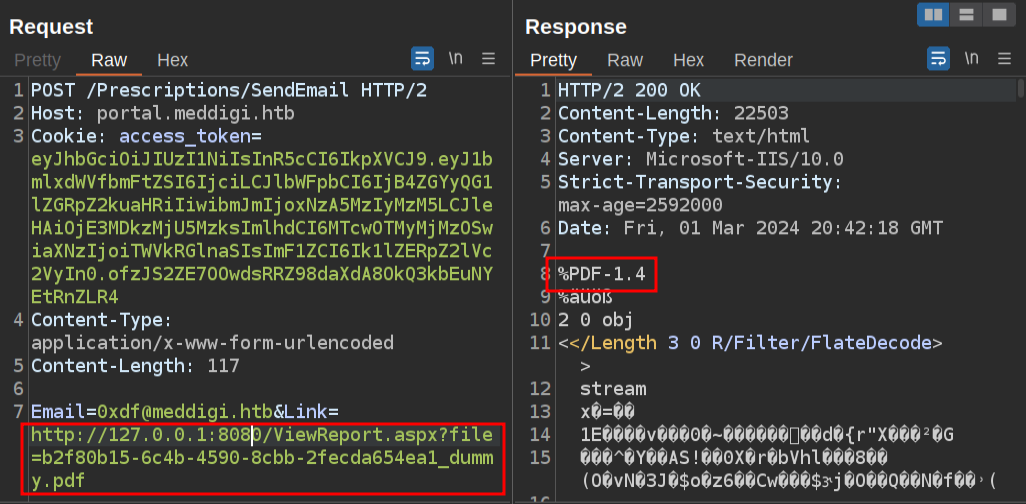The width and height of the screenshot is (1026, 504).
Task: Toggle word wrap in the Response panel
Action: (x=938, y=59)
